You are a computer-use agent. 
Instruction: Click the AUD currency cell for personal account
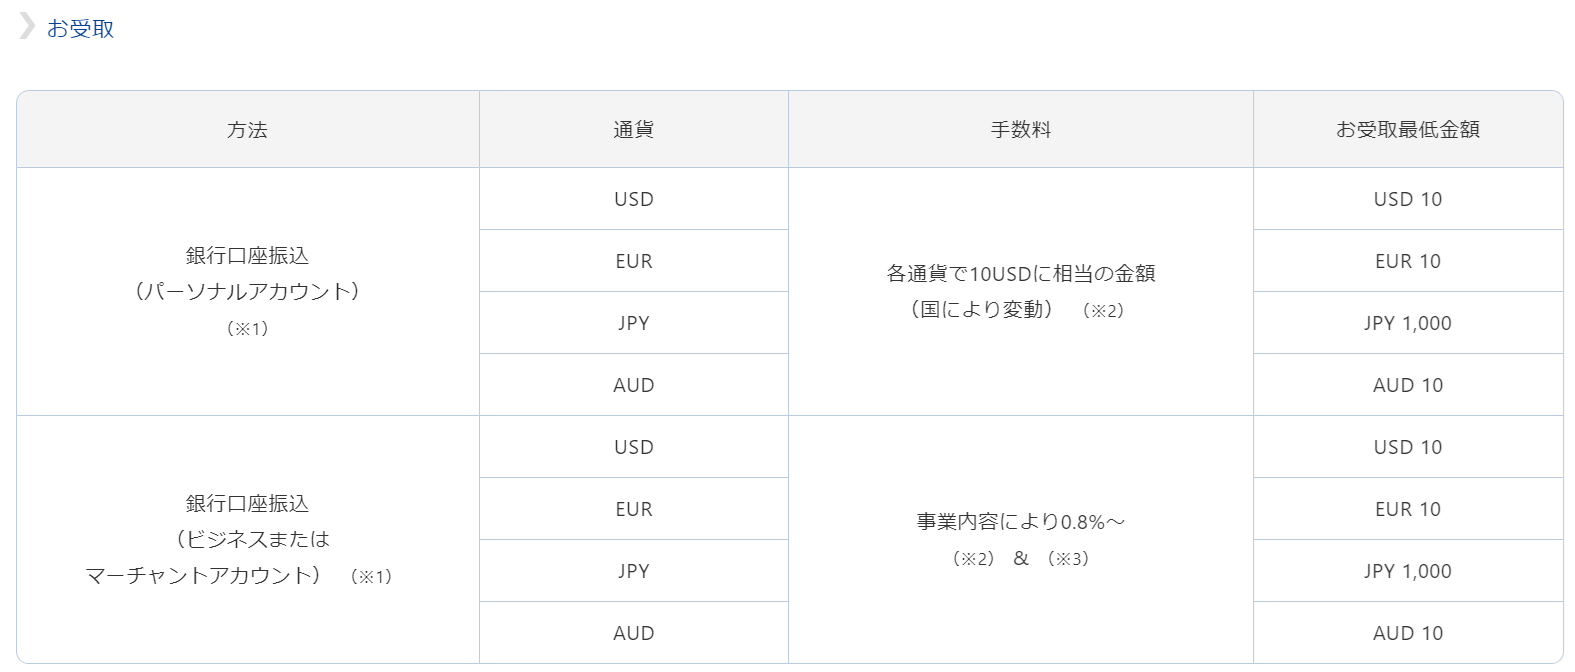coord(634,385)
